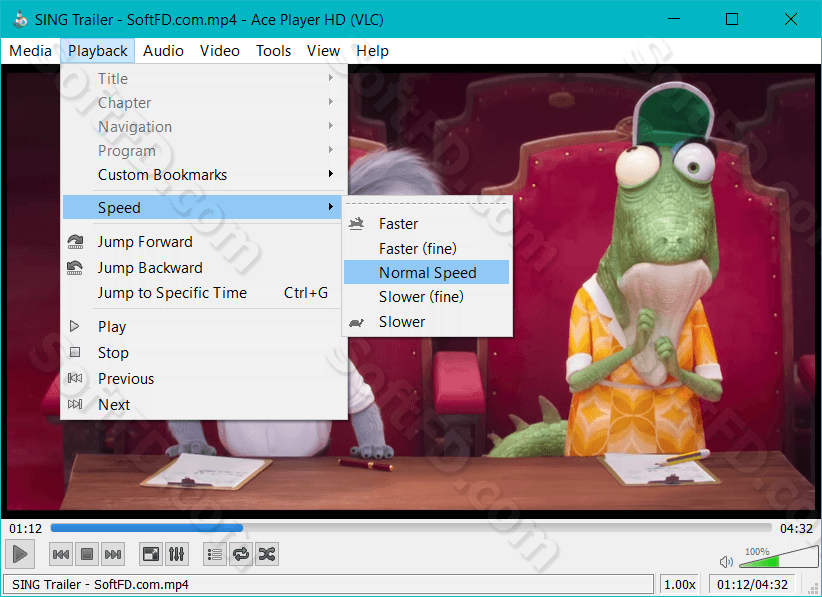Expand the Custom Bookmarks submenu arrow
Viewport: 822px width, 597px height.
coord(331,173)
